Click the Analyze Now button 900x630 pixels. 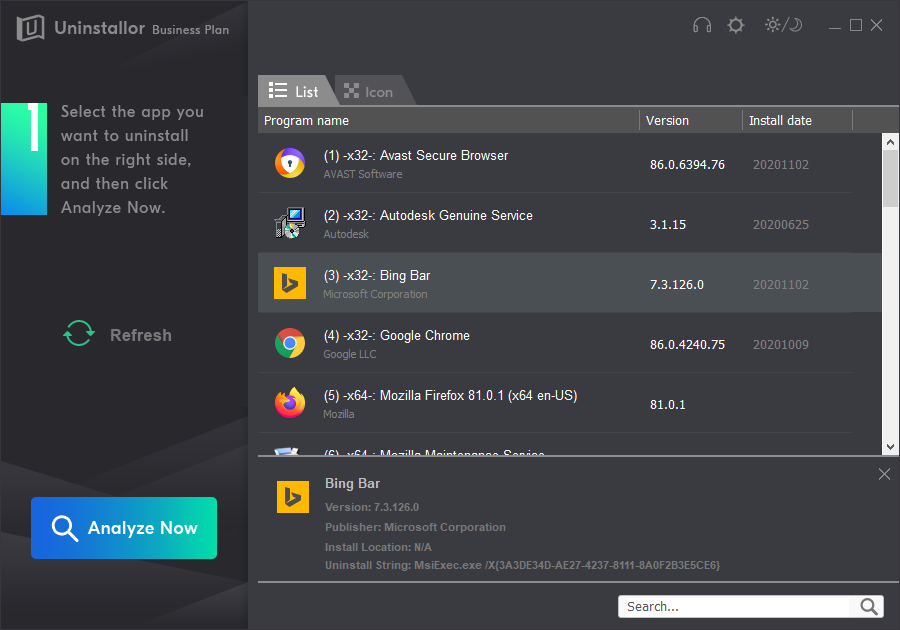[x=124, y=528]
